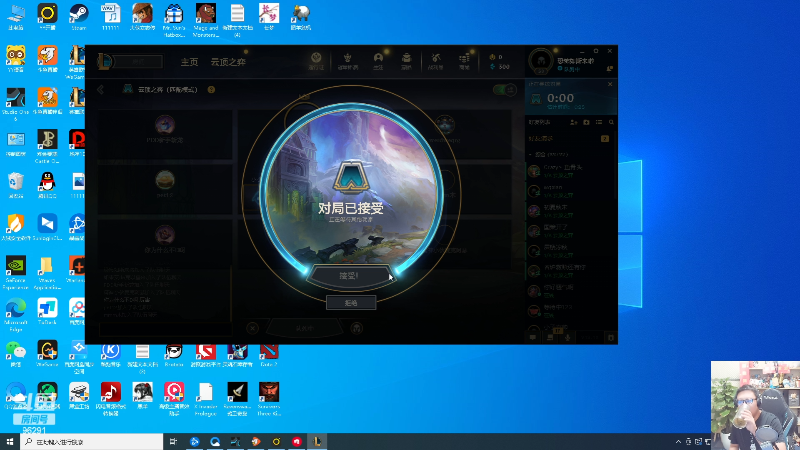Click the summoner avatar in top right
Viewport: 800px width, 450px height.
pos(541,61)
